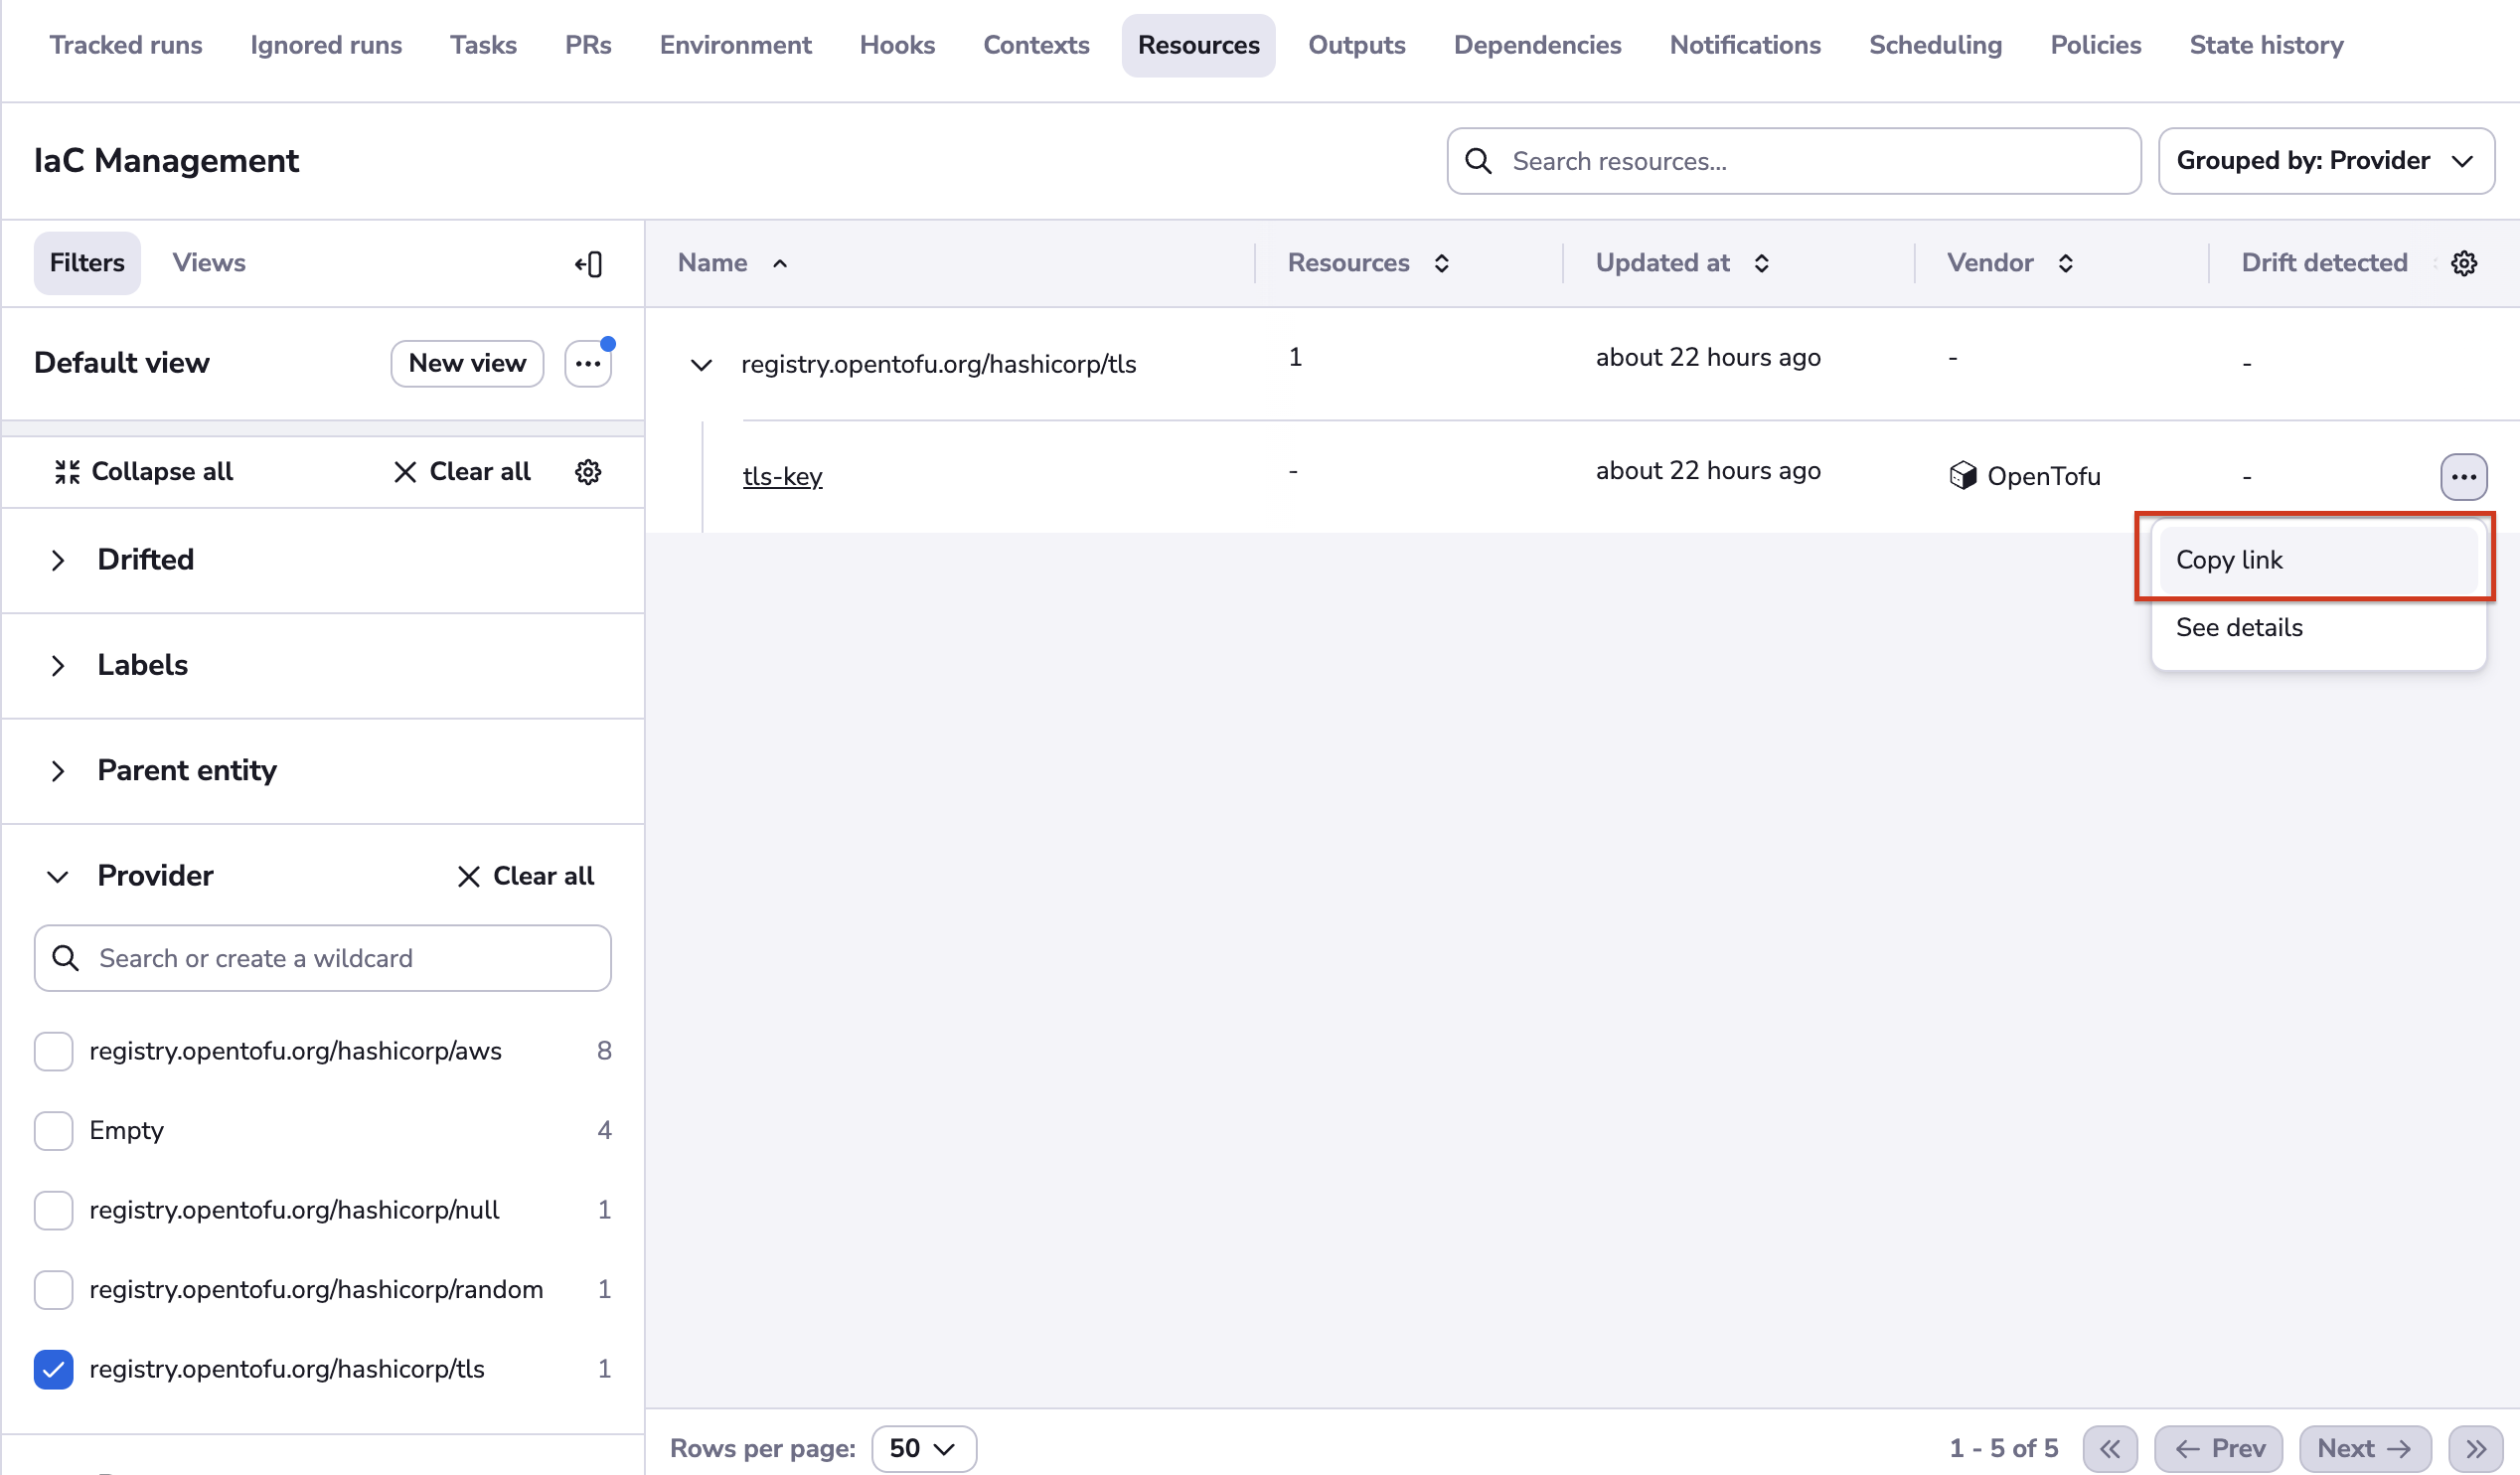The width and height of the screenshot is (2520, 1475).
Task: Check the Empty provider filter
Action: point(53,1131)
